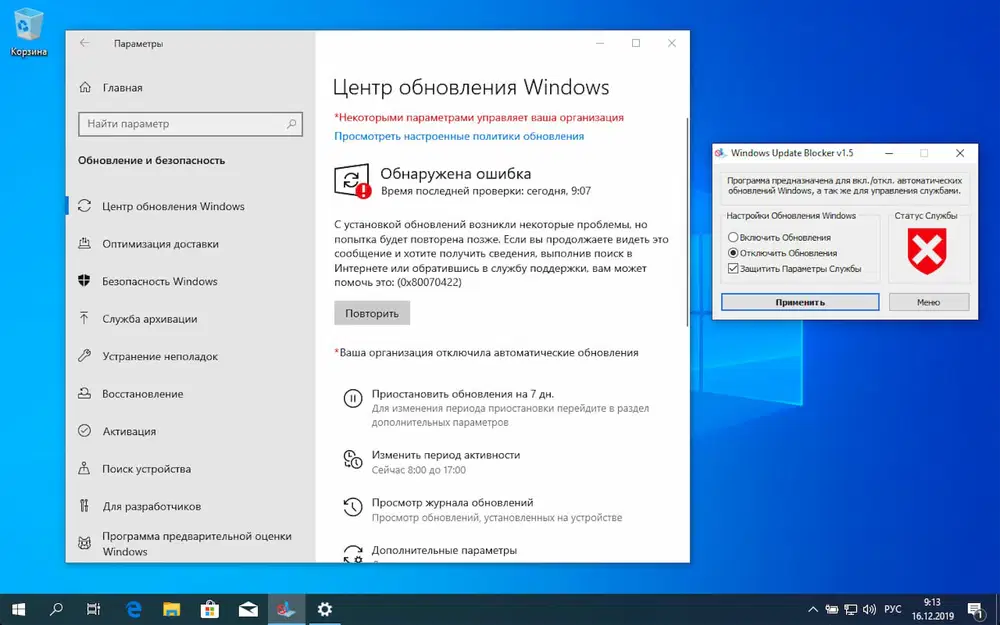
Task: Click the clock icon for Изменить период активности
Action: pos(352,459)
